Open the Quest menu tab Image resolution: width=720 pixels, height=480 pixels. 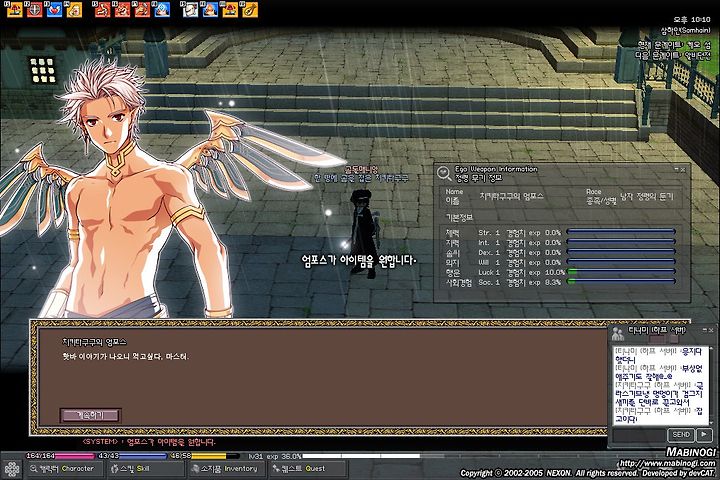307,469
